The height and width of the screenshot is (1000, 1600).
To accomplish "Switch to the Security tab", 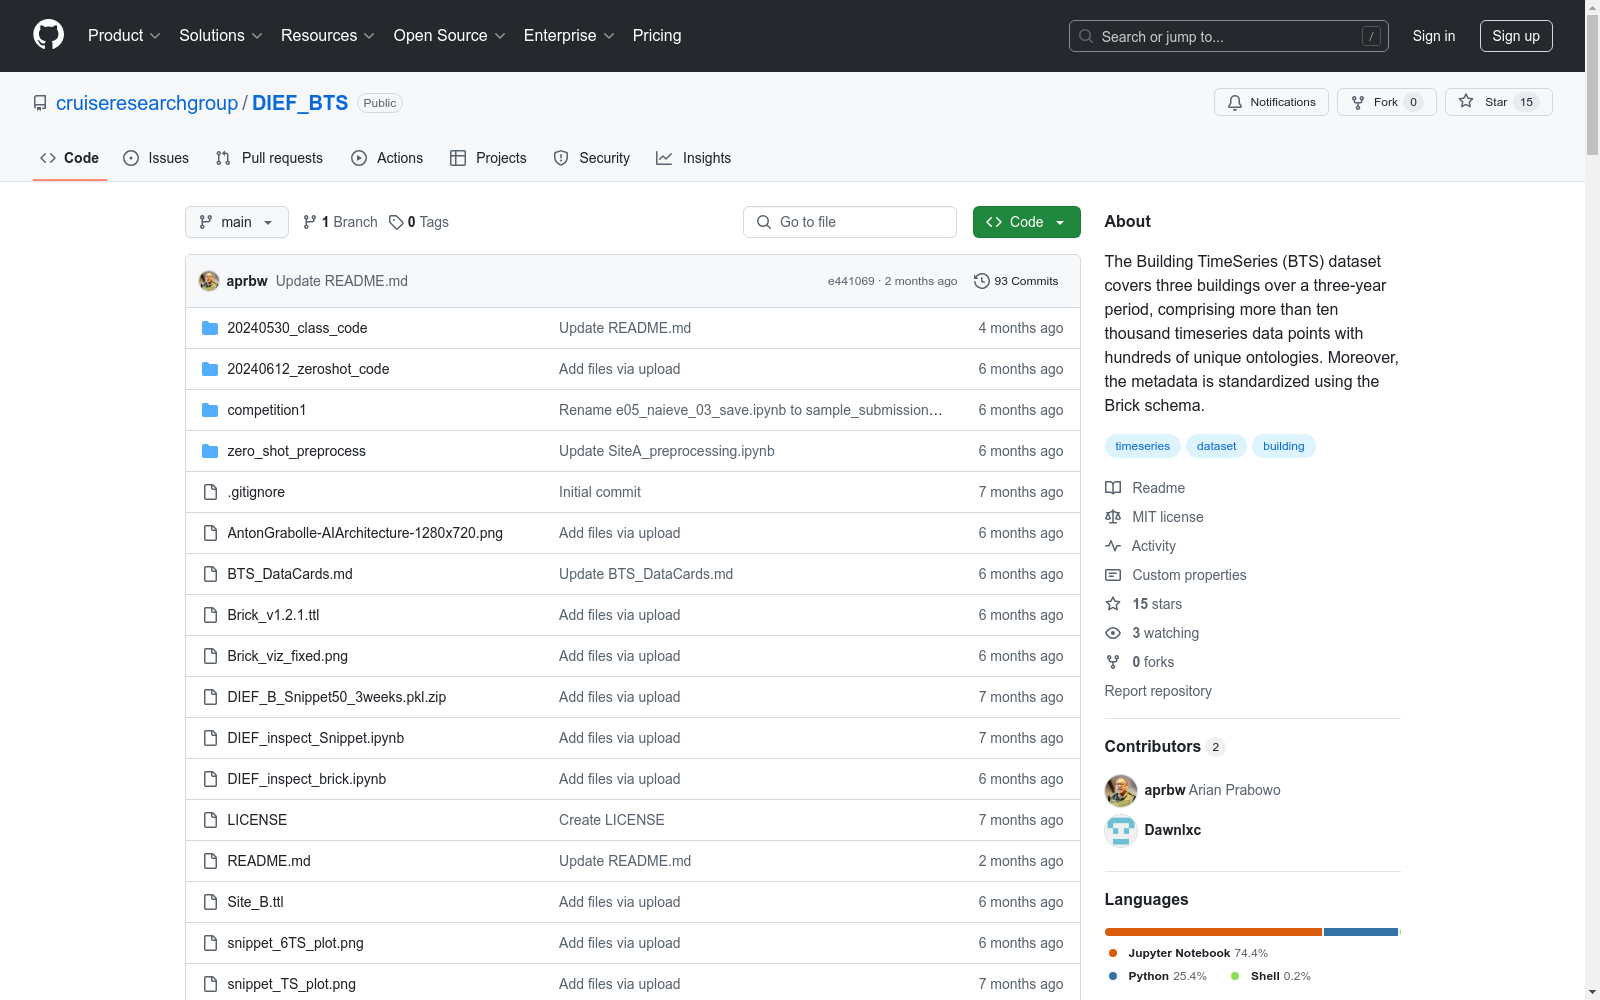I will [x=592, y=158].
